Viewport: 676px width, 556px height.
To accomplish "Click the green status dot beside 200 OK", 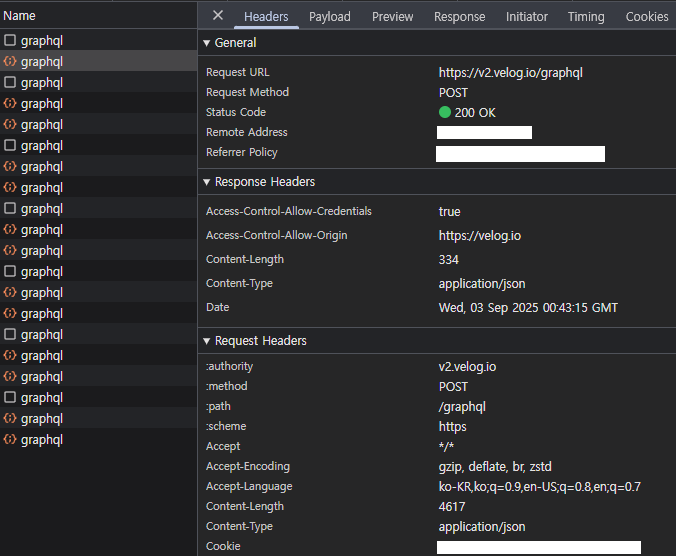I will 444,112.
